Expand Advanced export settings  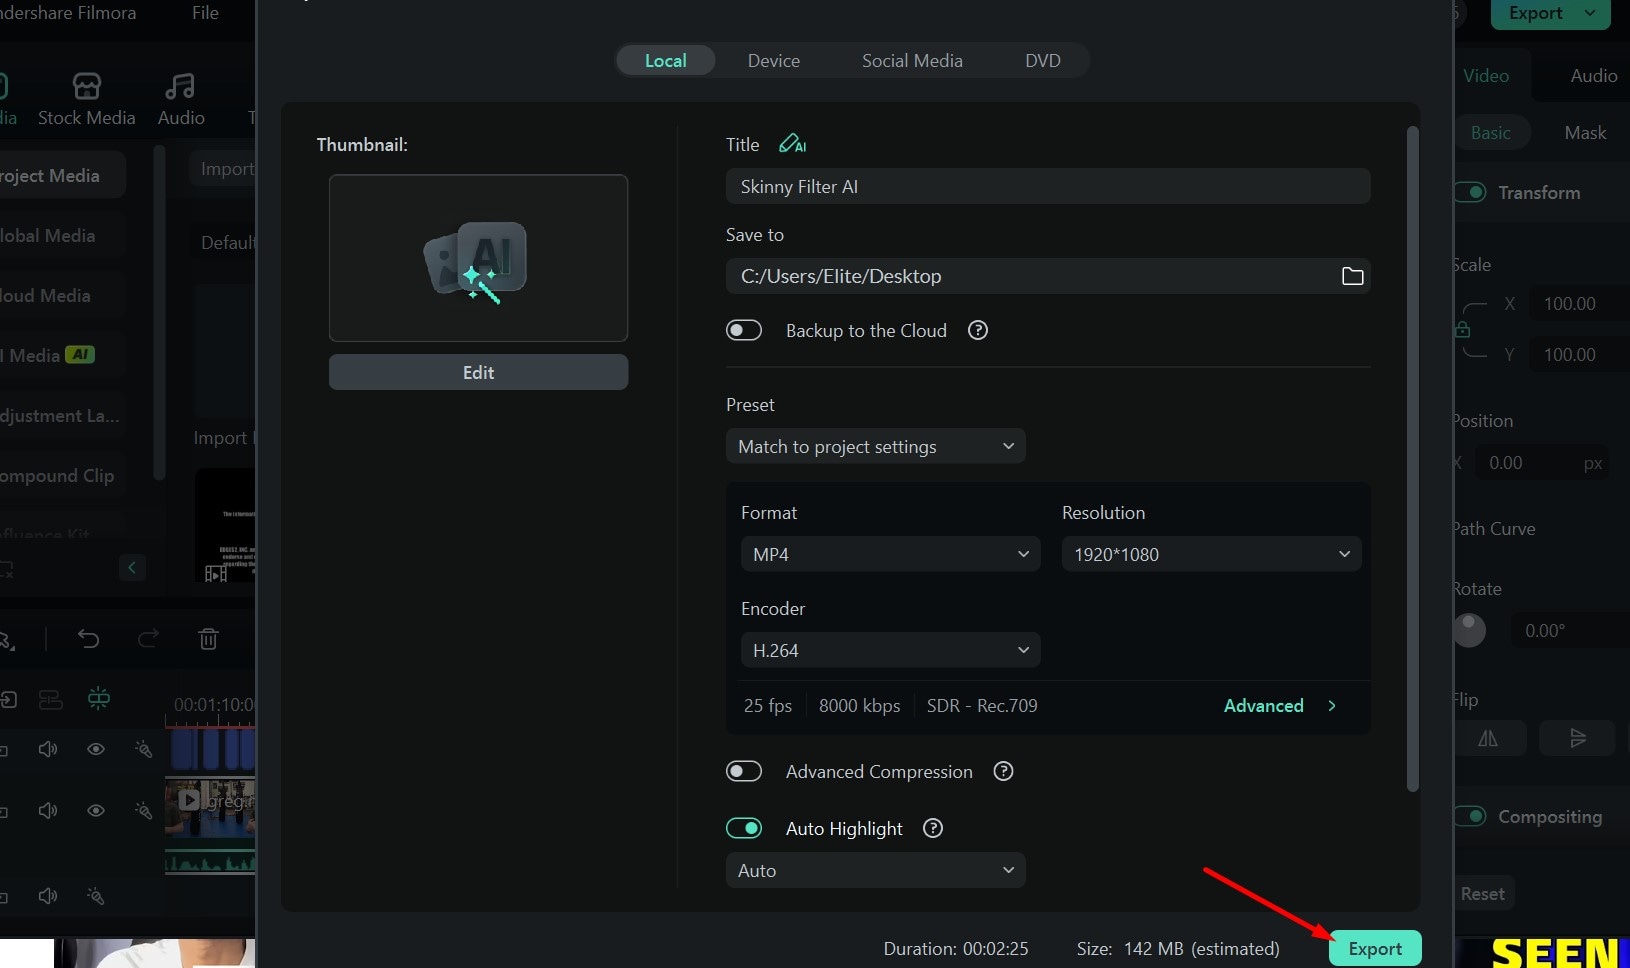1280,705
